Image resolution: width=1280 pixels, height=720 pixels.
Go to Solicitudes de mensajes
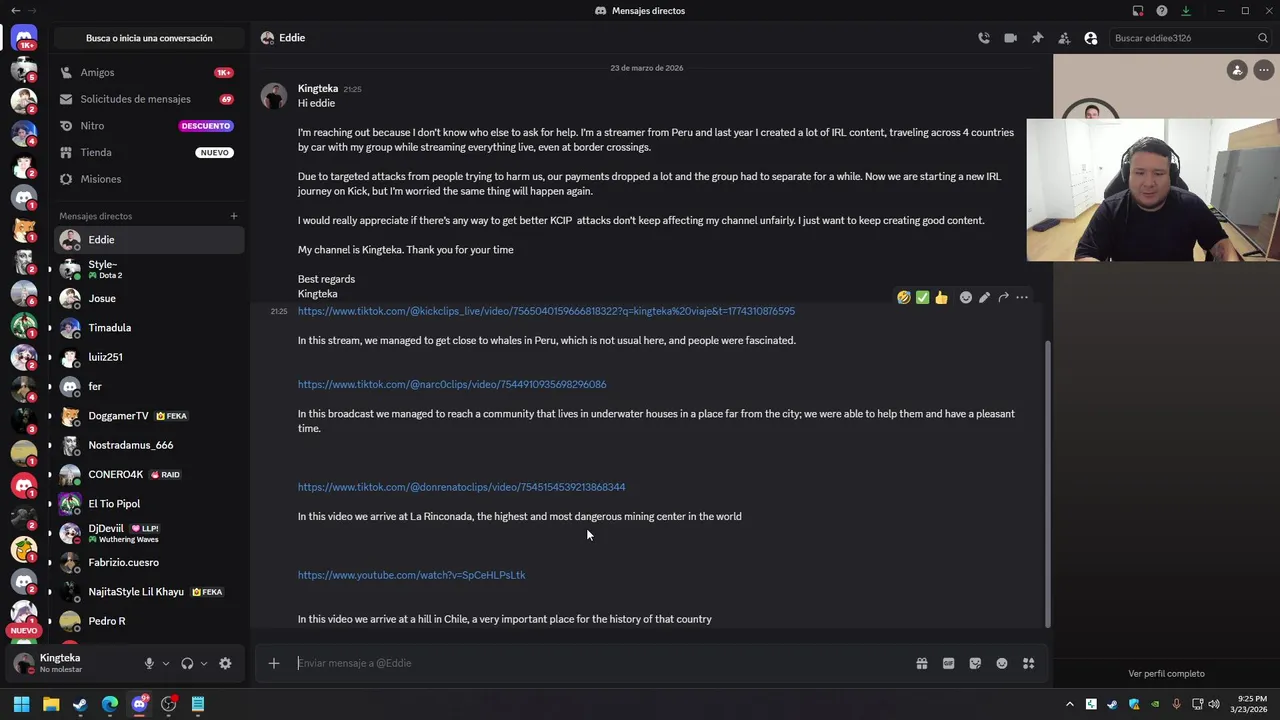tap(135, 99)
